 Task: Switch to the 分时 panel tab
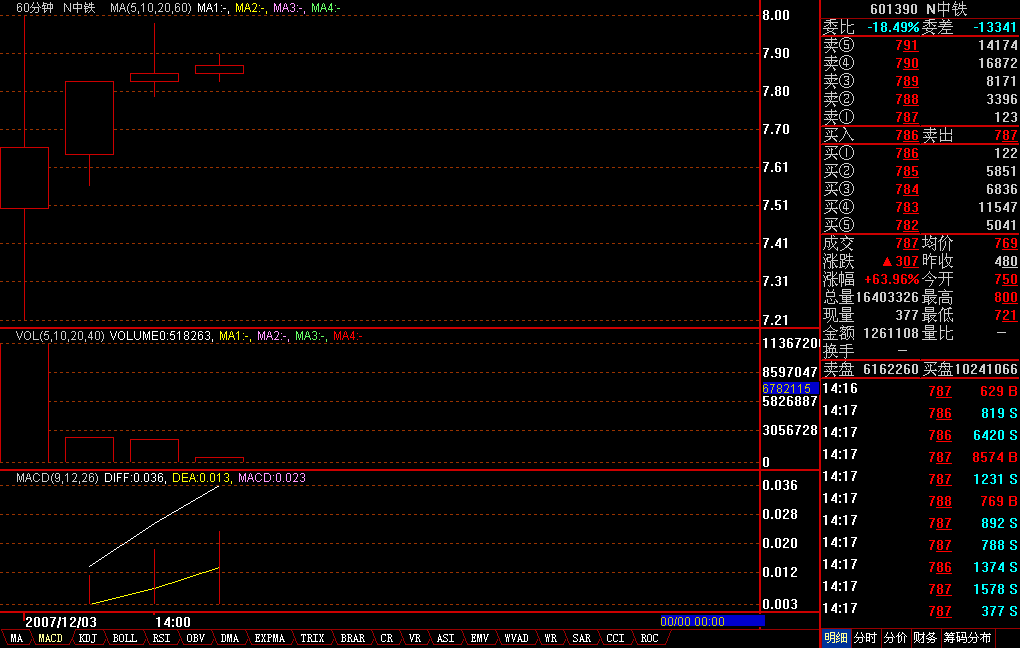[x=865, y=638]
